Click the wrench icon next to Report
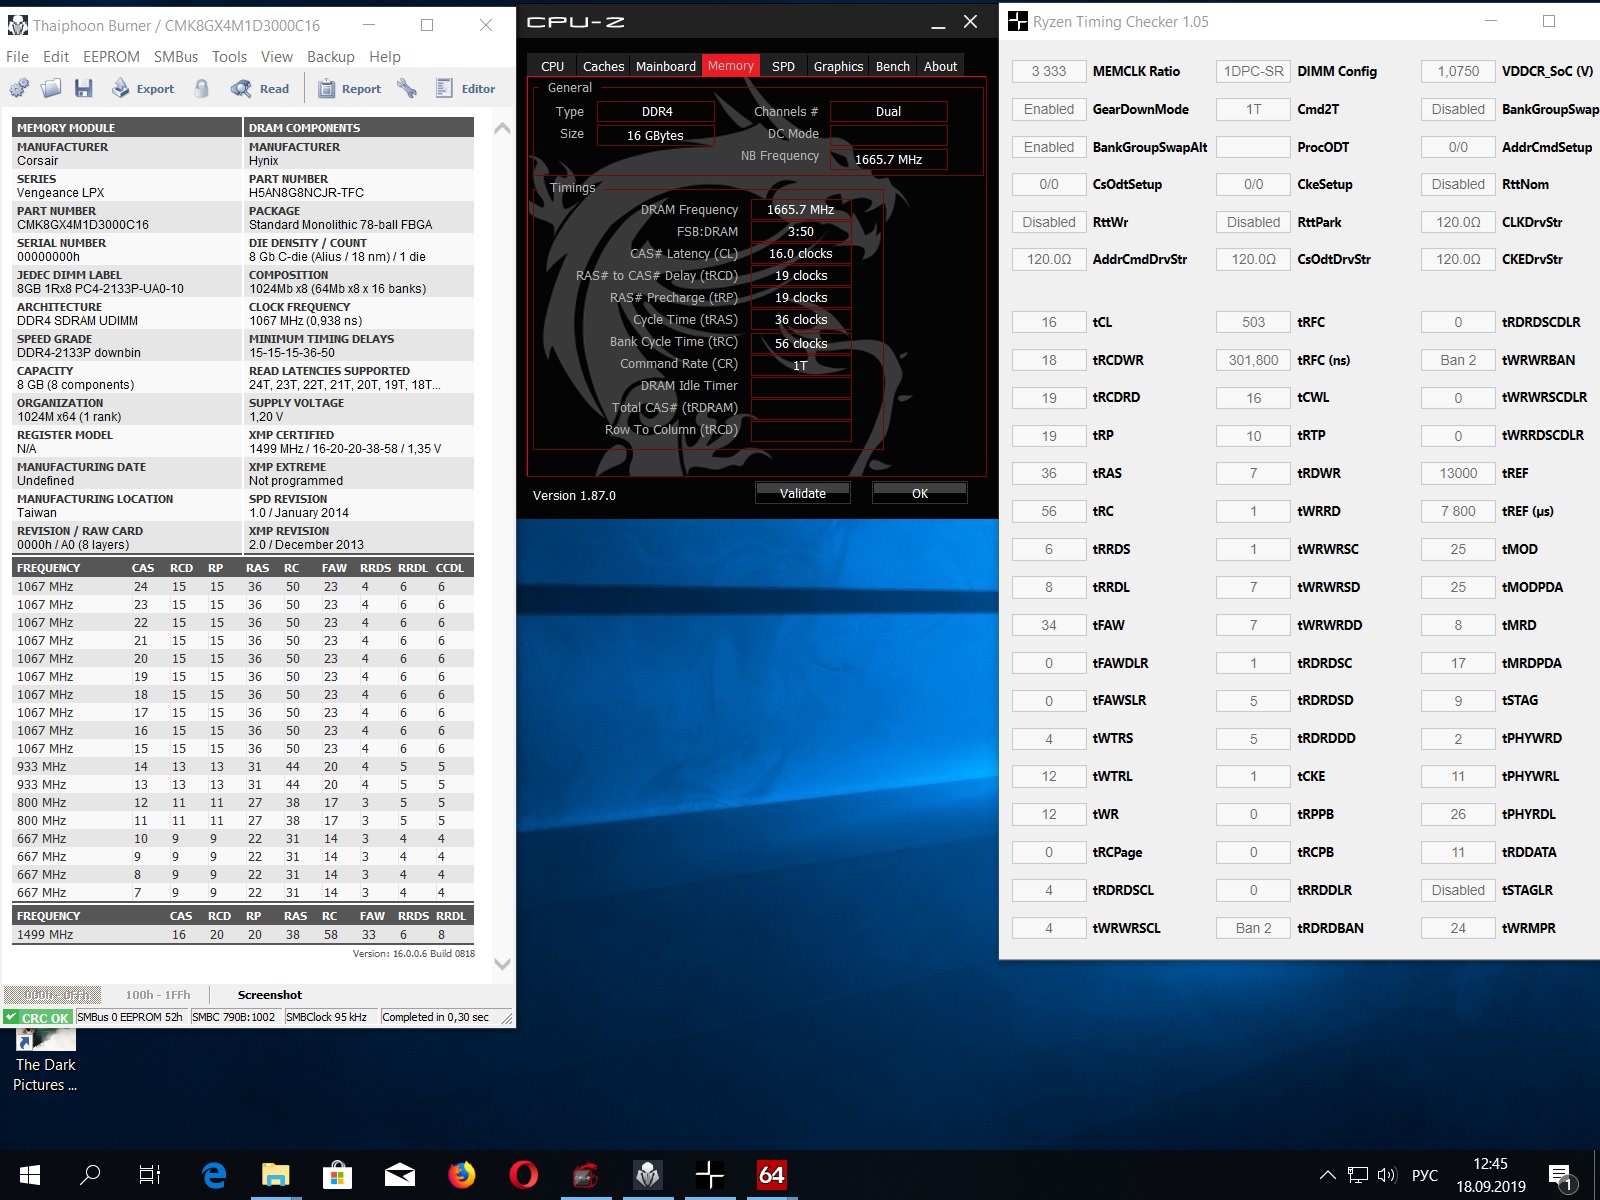Image resolution: width=1600 pixels, height=1200 pixels. (x=407, y=89)
